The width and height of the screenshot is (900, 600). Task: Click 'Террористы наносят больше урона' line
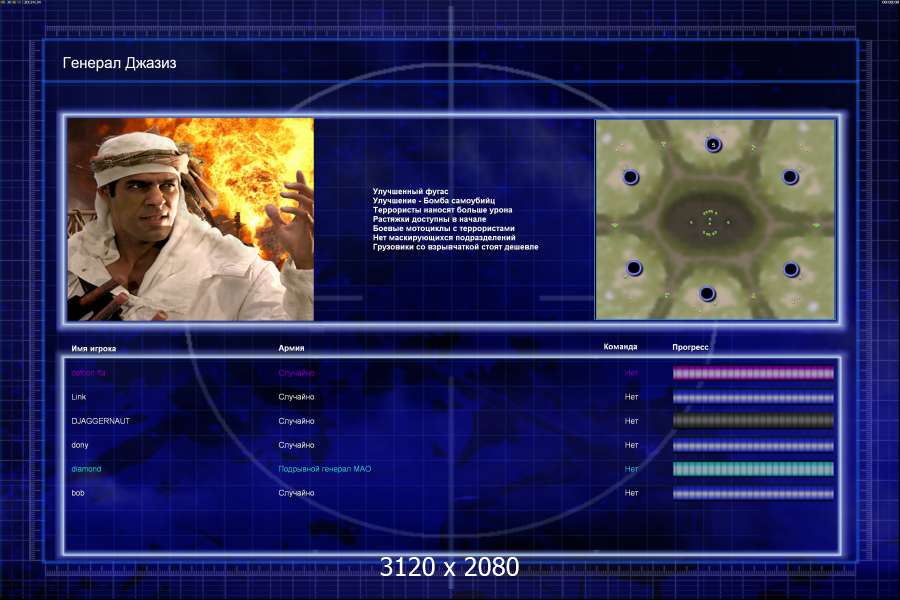[443, 210]
